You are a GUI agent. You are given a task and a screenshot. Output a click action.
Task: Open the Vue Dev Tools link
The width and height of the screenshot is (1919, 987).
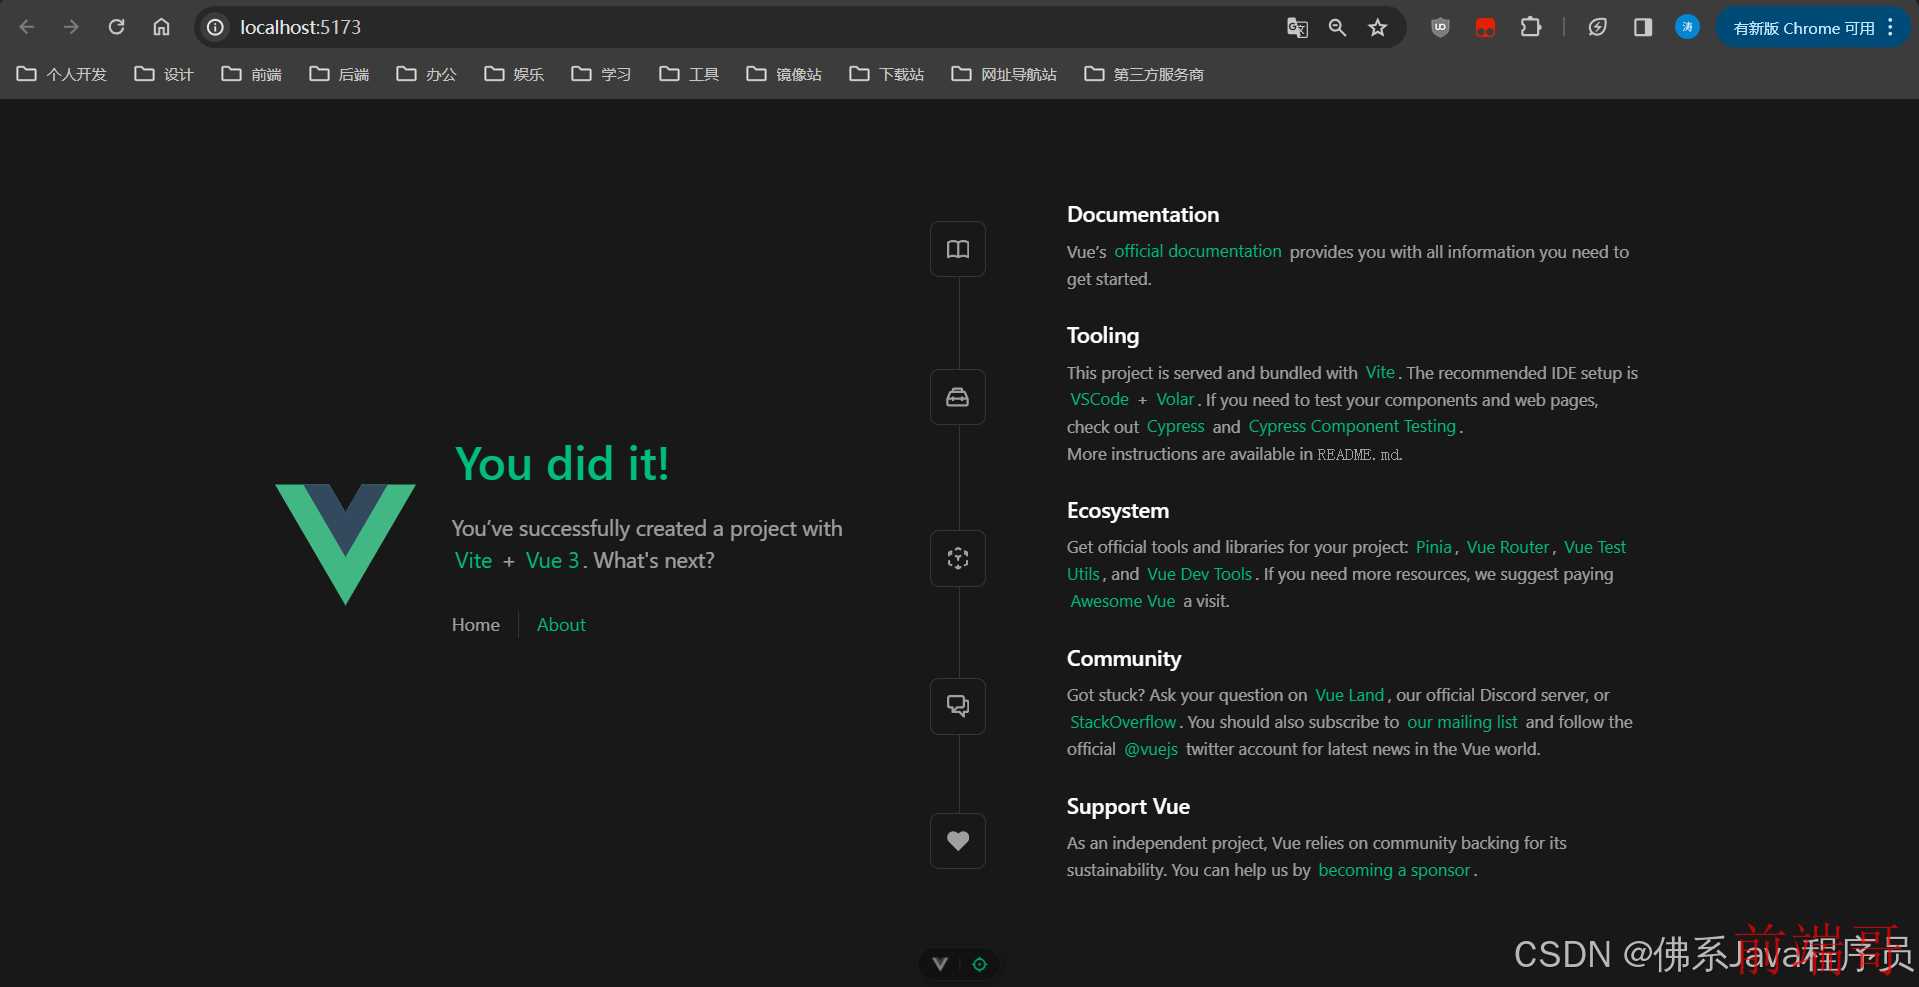pos(1199,575)
